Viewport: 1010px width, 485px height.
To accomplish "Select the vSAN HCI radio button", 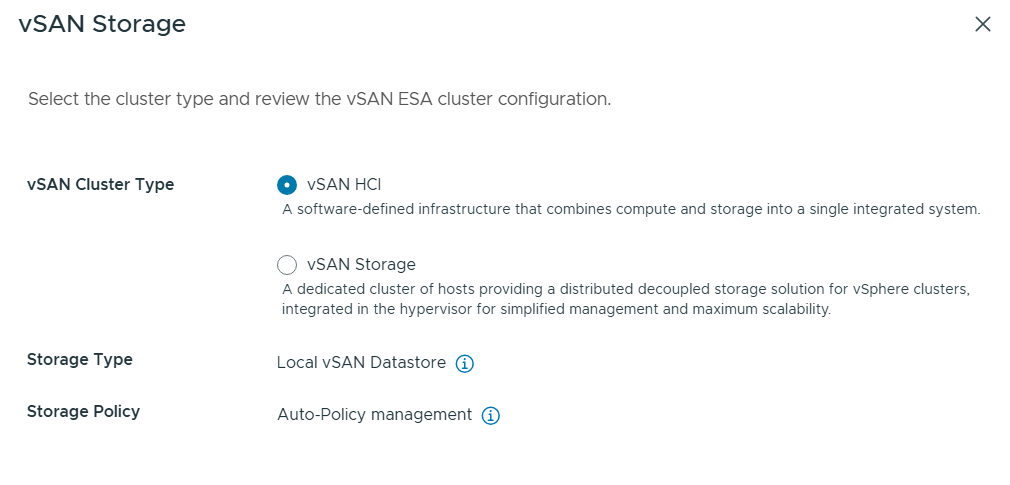I will click(x=287, y=185).
